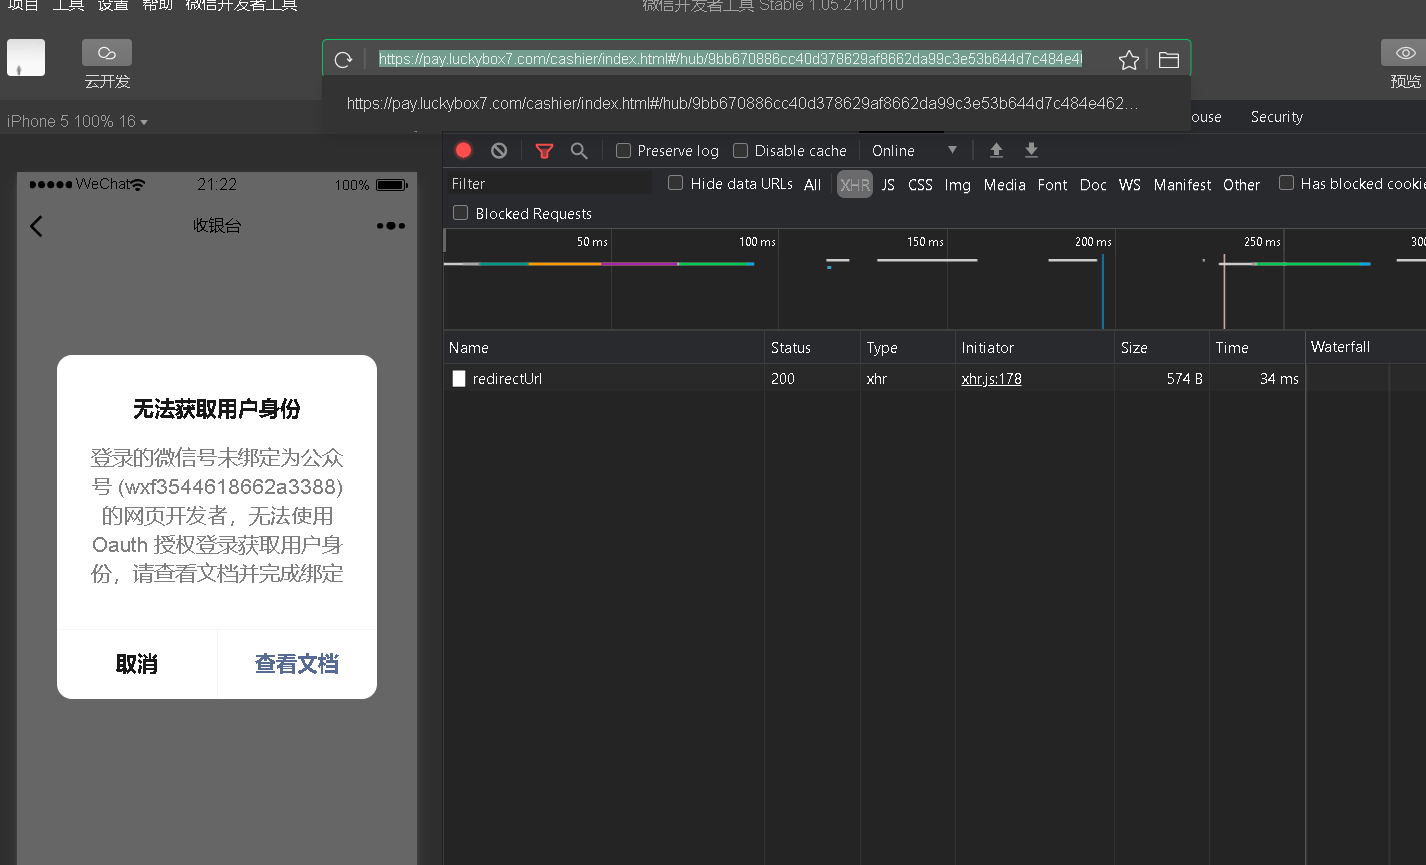Focus the URL address bar field
Image resolution: width=1426 pixels, height=865 pixels.
coord(730,60)
